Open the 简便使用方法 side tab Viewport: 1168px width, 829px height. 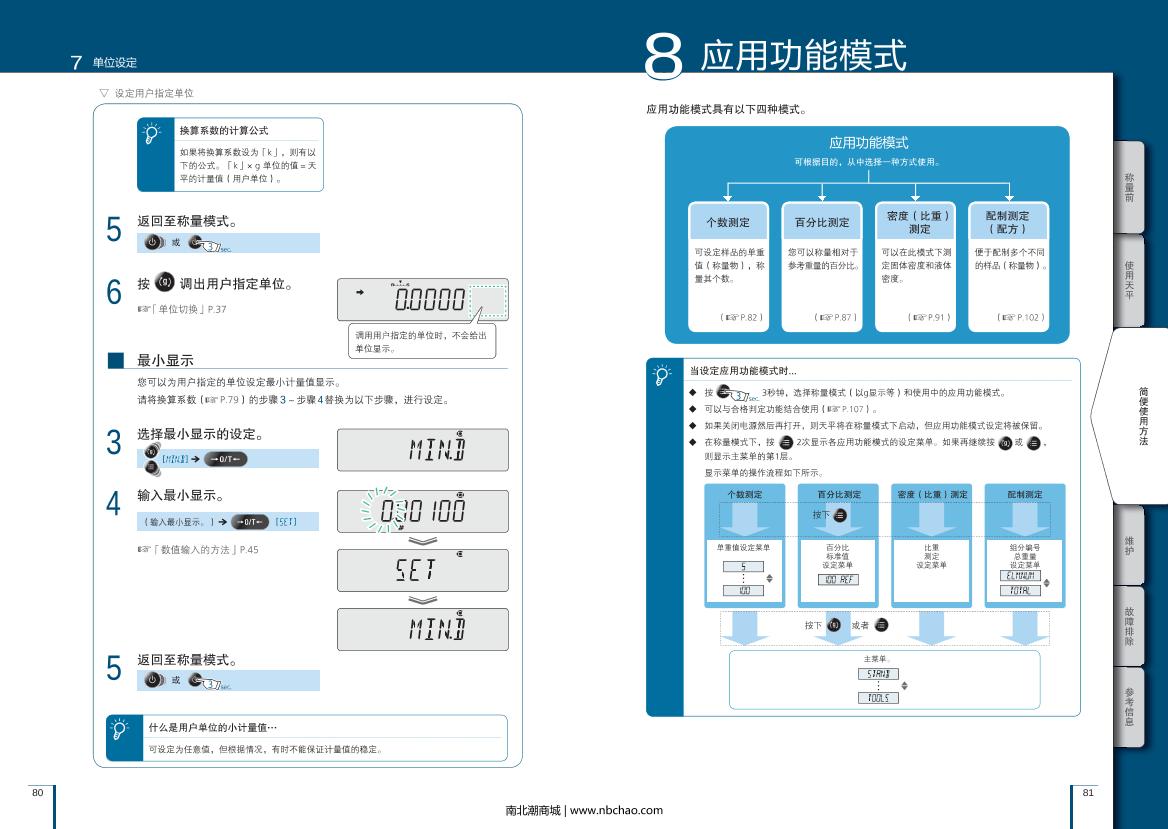pyautogui.click(x=1142, y=415)
